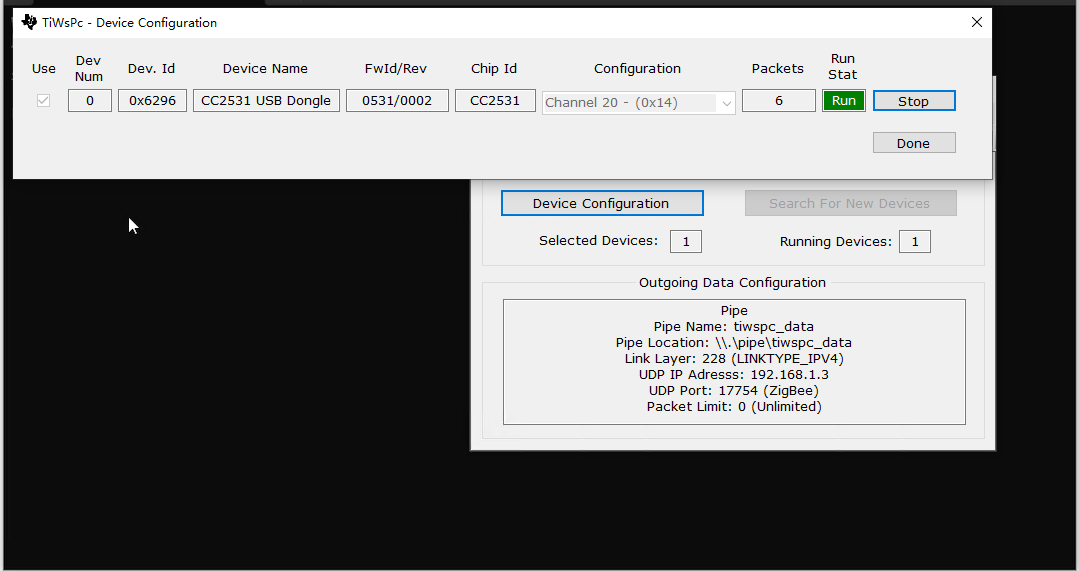Screen dimensions: 1079x571
Task: Click the Device Name column header
Action: tap(265, 69)
